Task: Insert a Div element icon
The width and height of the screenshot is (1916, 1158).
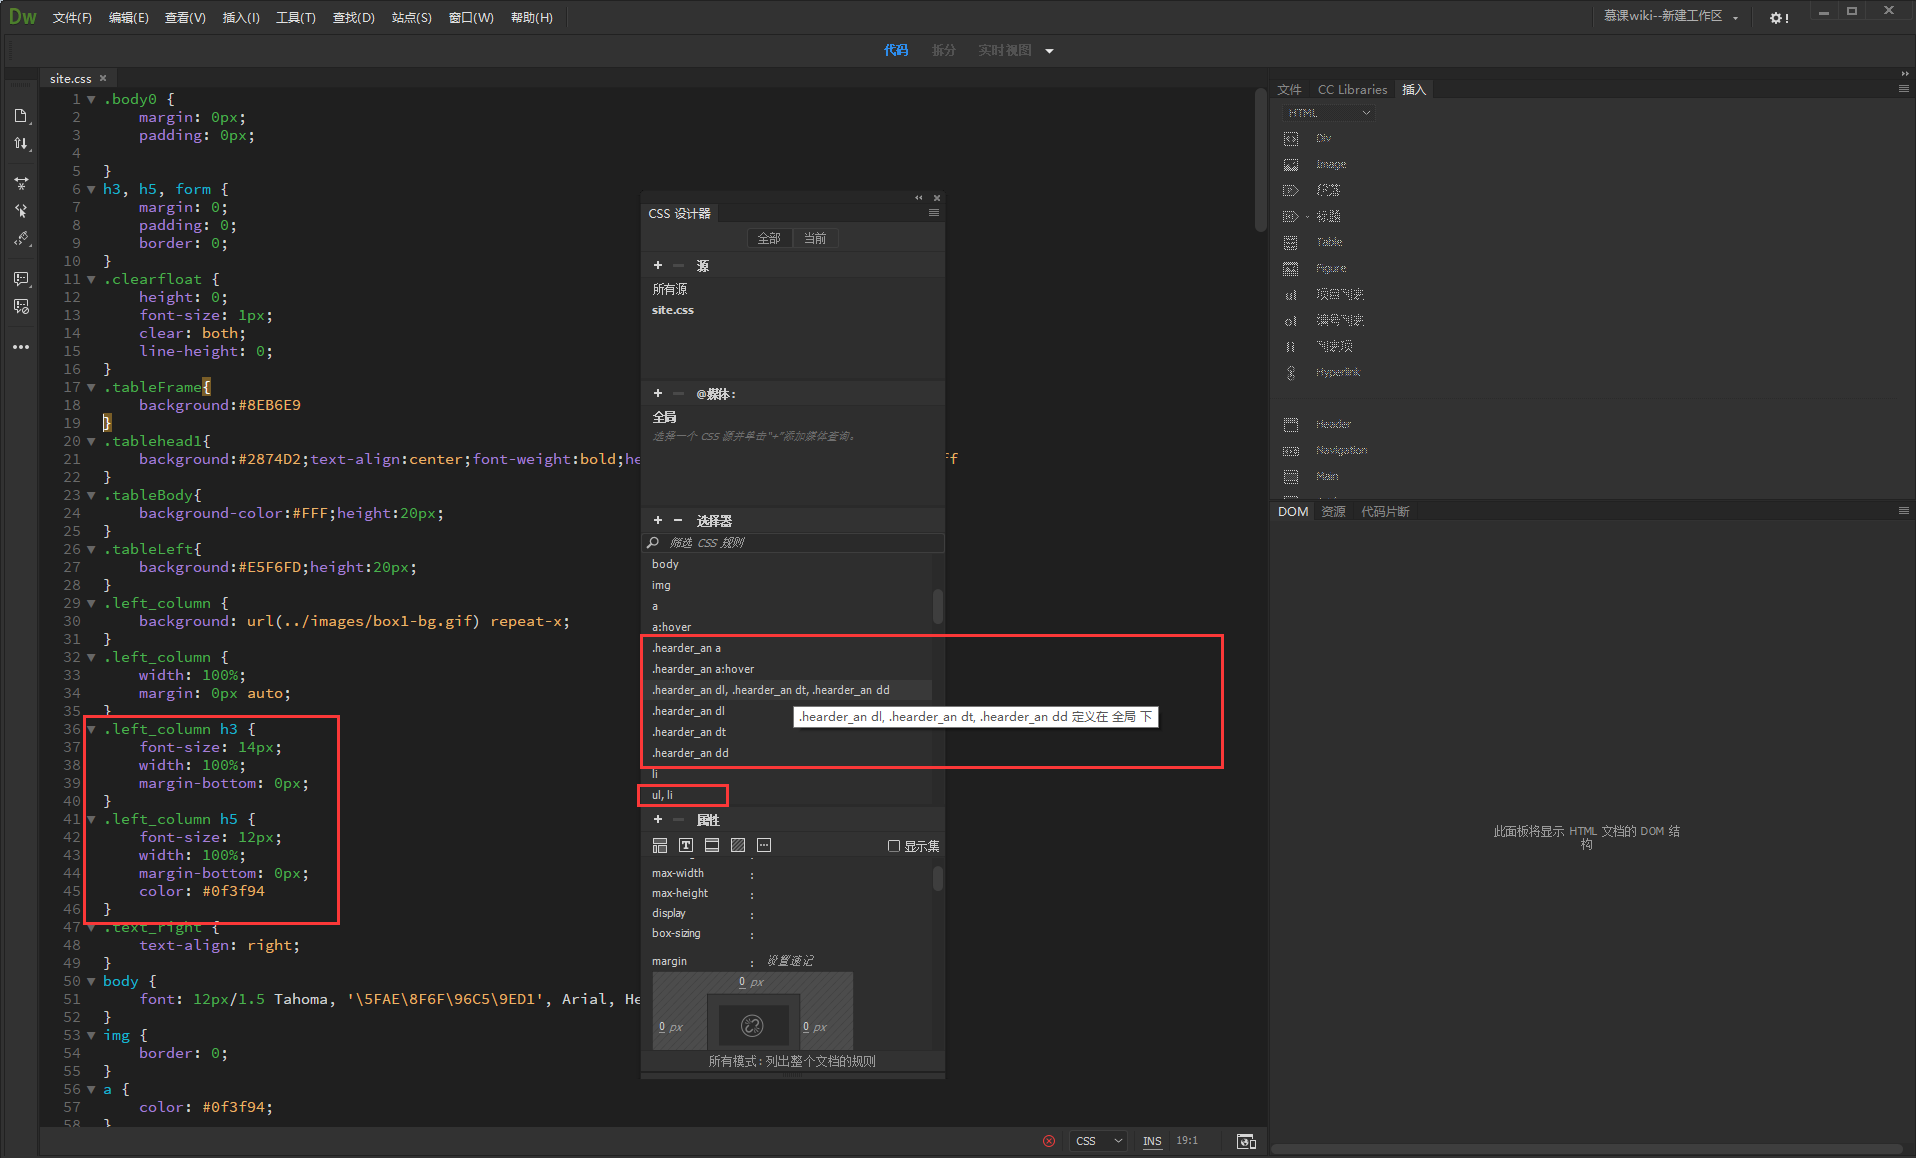Action: (x=1291, y=138)
